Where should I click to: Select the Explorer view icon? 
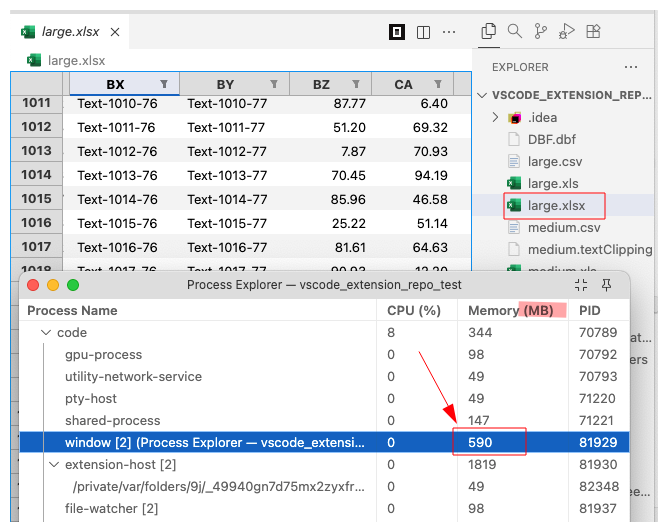click(489, 31)
